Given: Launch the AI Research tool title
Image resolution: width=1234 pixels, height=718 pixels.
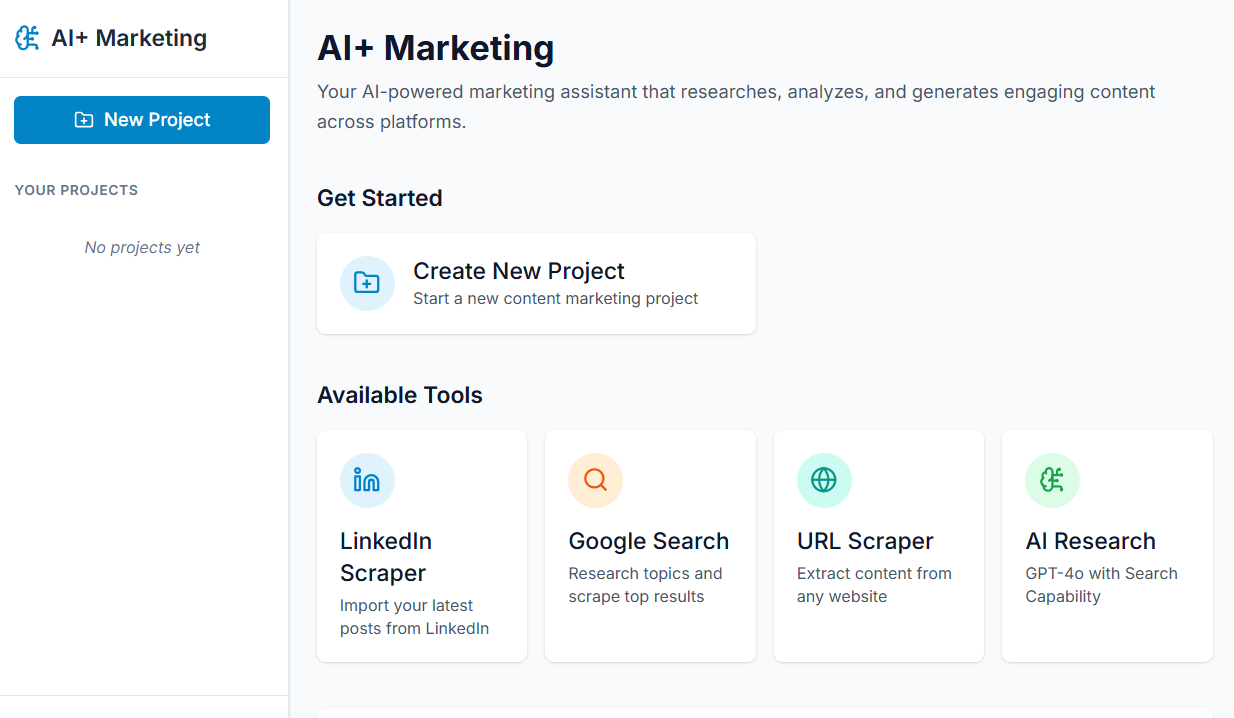Looking at the screenshot, I should [x=1090, y=541].
